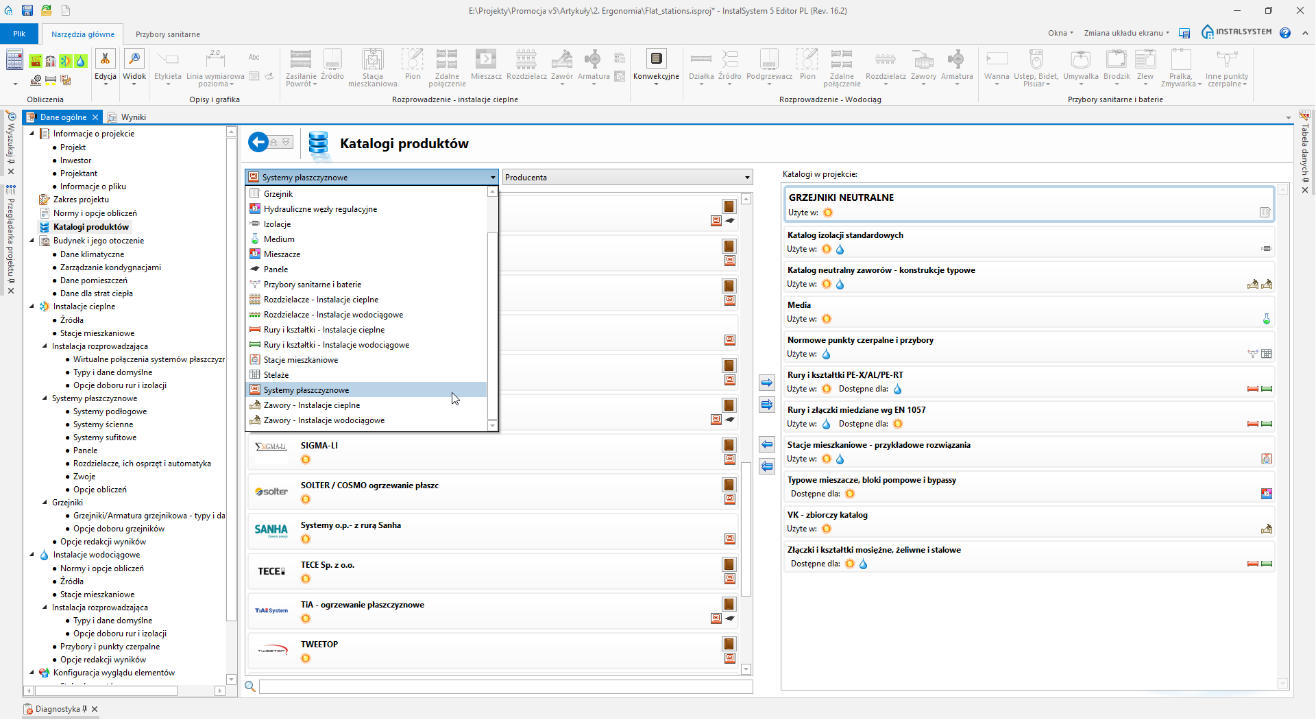1316x720 pixels.
Task: Click the Etykieta ribbon icon
Action: (x=168, y=58)
